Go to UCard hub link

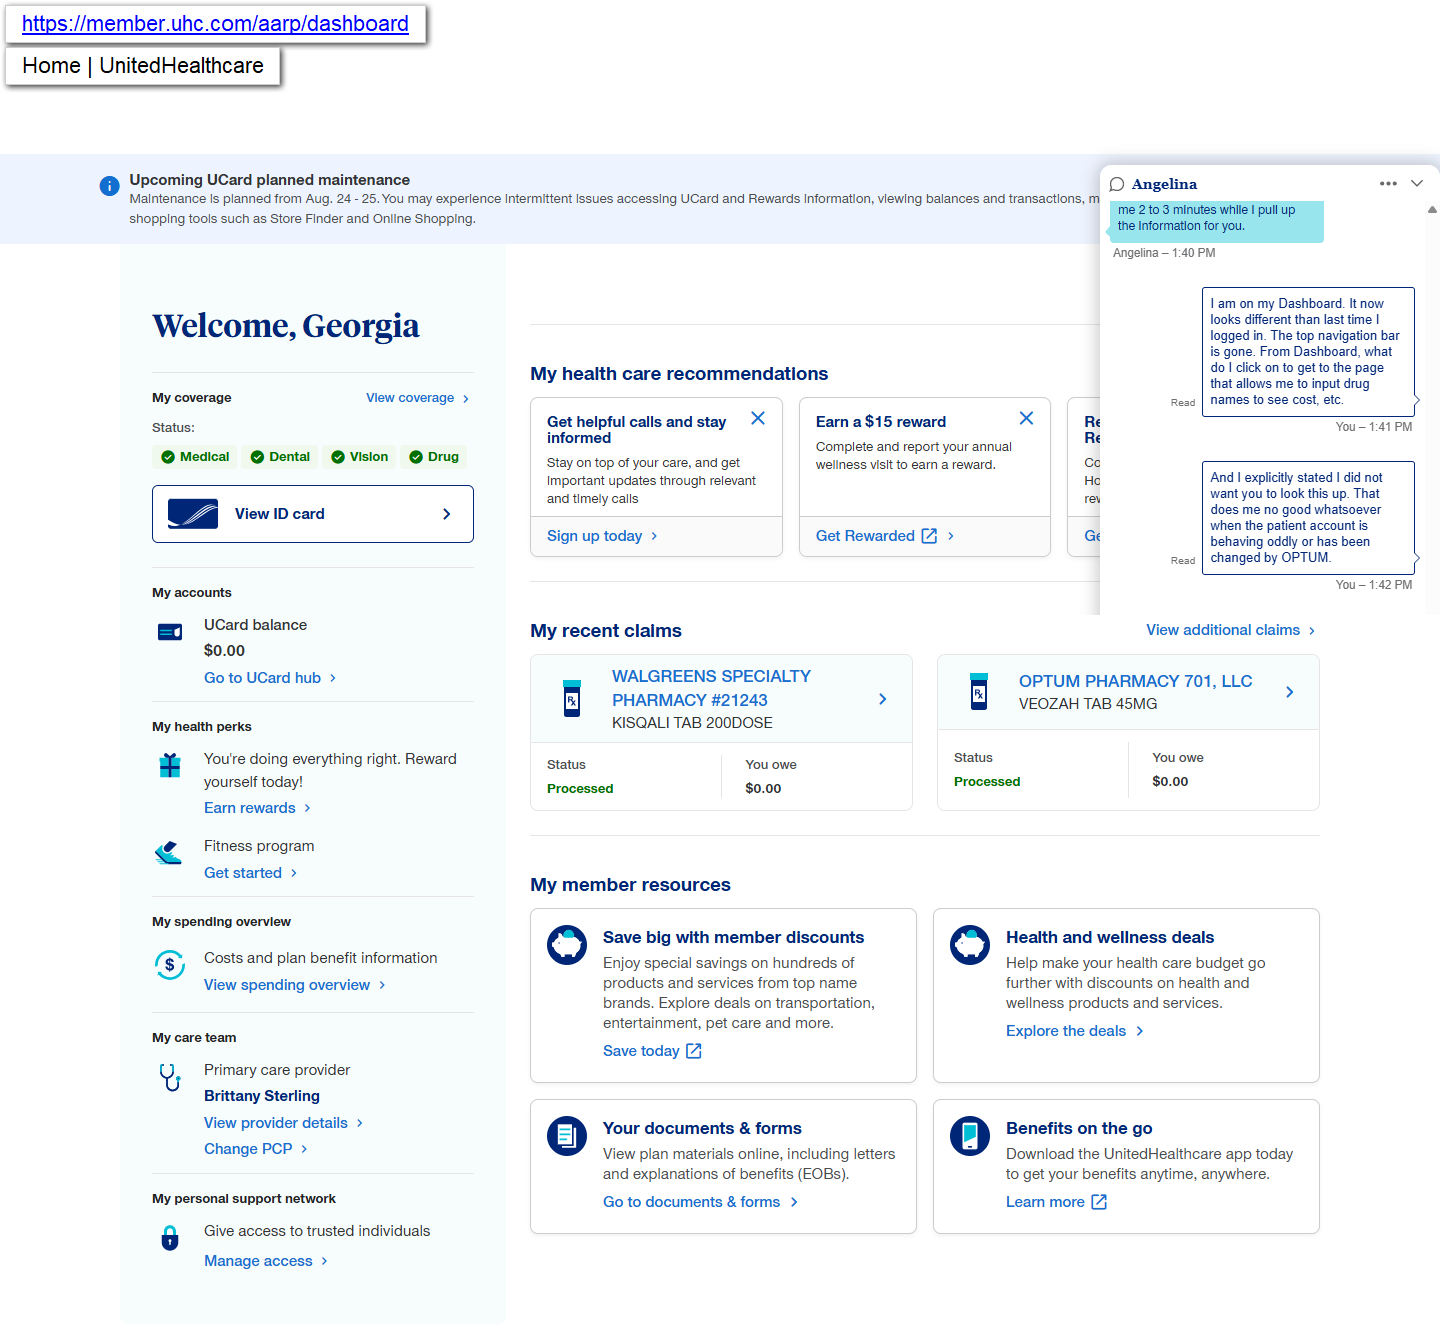point(270,678)
